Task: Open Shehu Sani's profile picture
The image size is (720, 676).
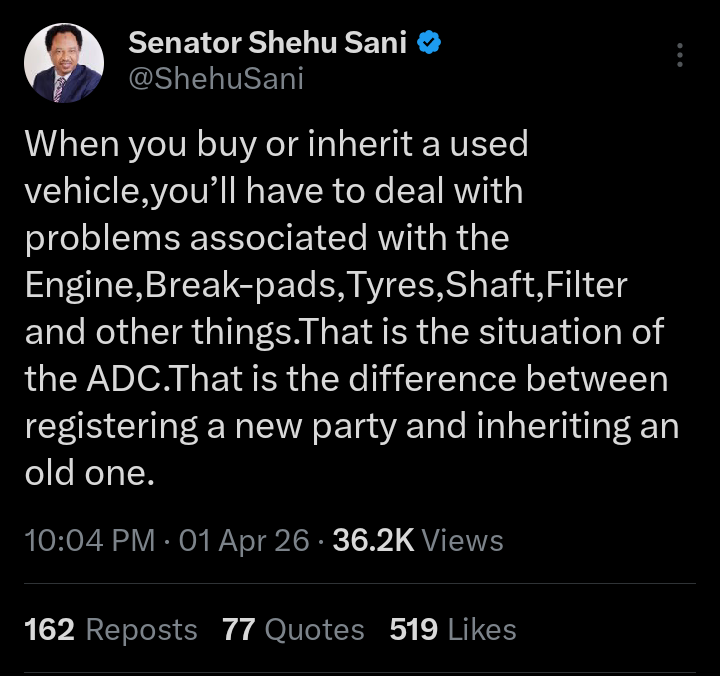Action: pos(62,62)
